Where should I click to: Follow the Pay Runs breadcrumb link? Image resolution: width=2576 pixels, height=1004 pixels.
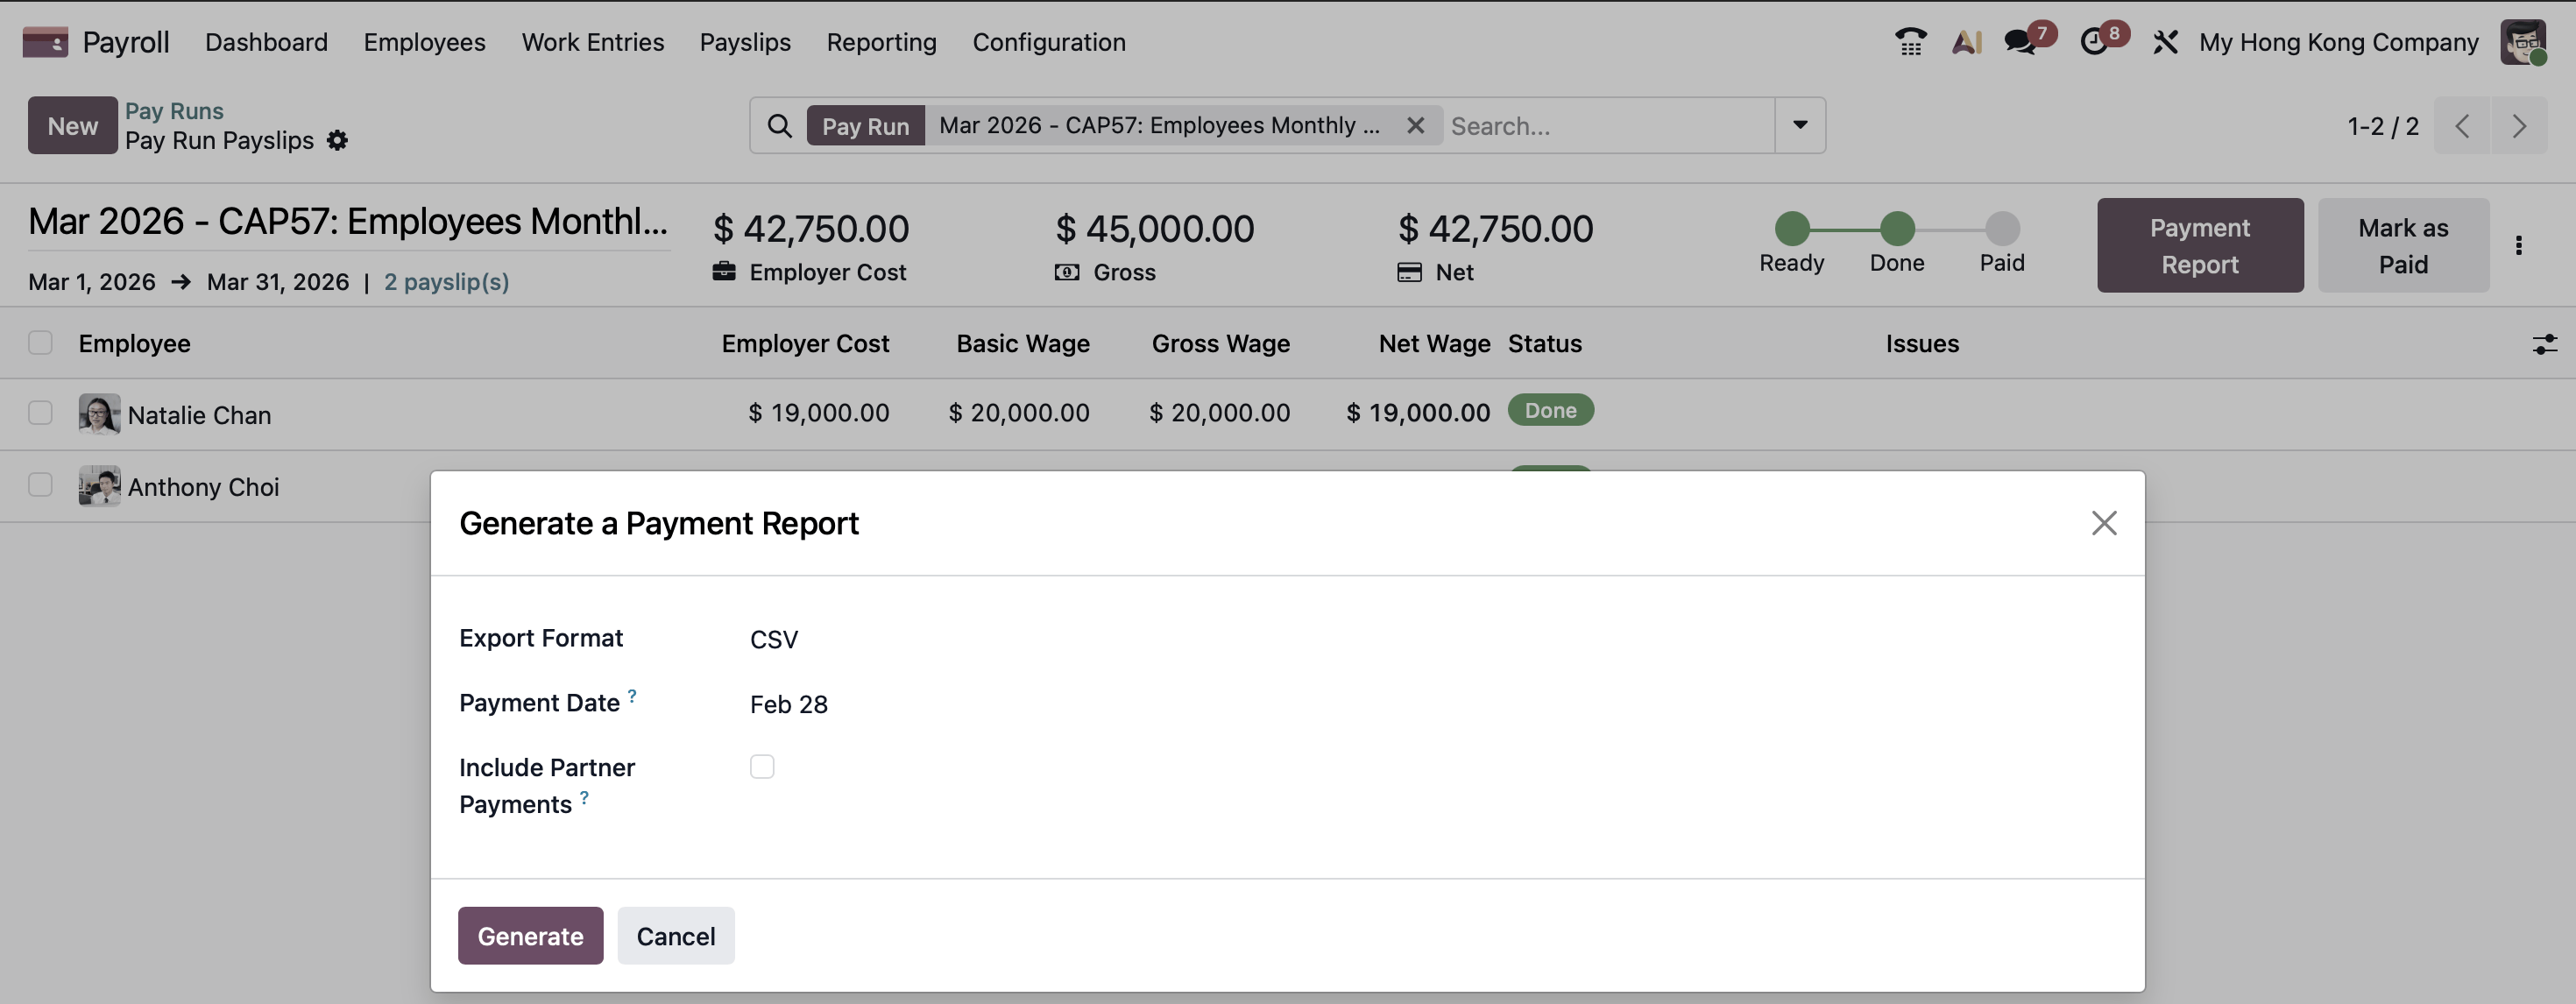(x=174, y=110)
